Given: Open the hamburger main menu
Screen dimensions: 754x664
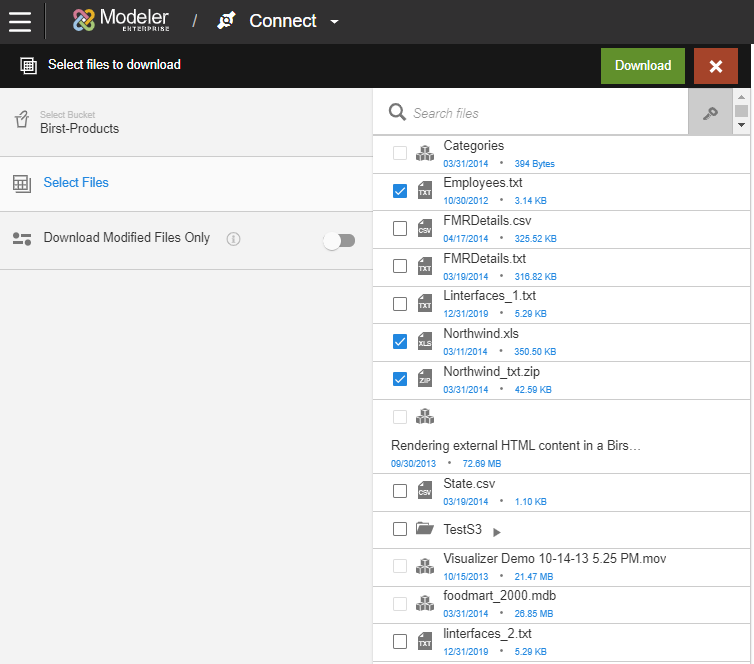Looking at the screenshot, I should click(x=20, y=21).
